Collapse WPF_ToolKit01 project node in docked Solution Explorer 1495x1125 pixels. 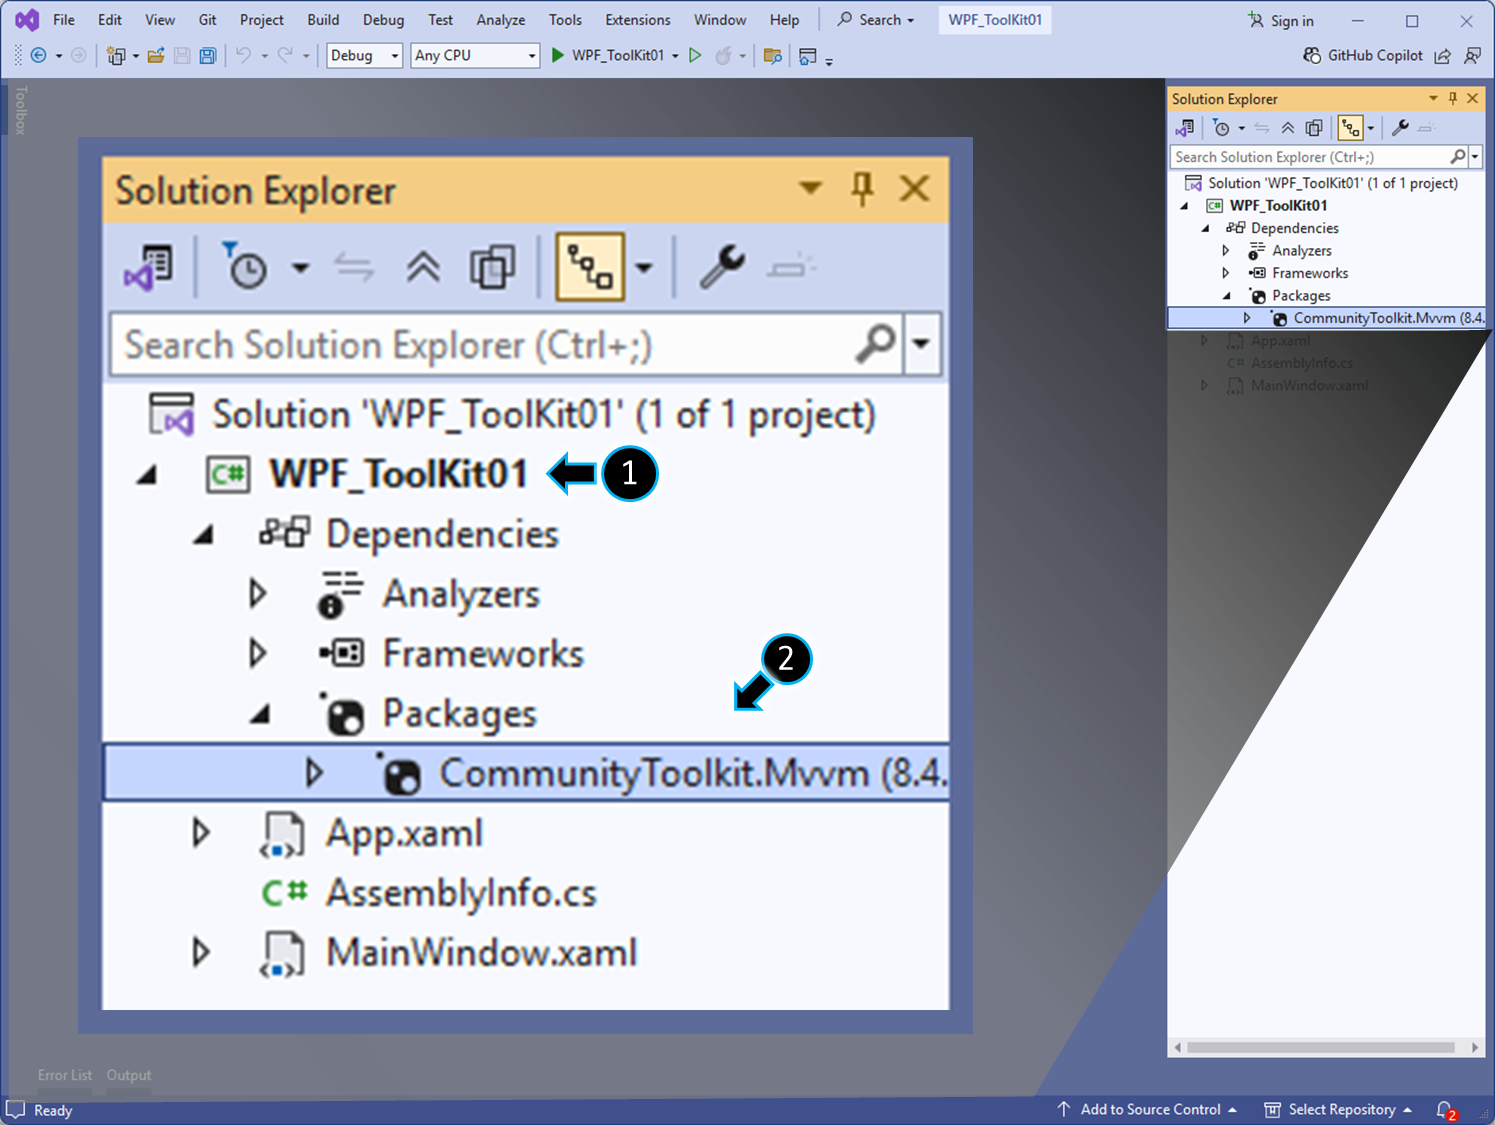click(1185, 206)
